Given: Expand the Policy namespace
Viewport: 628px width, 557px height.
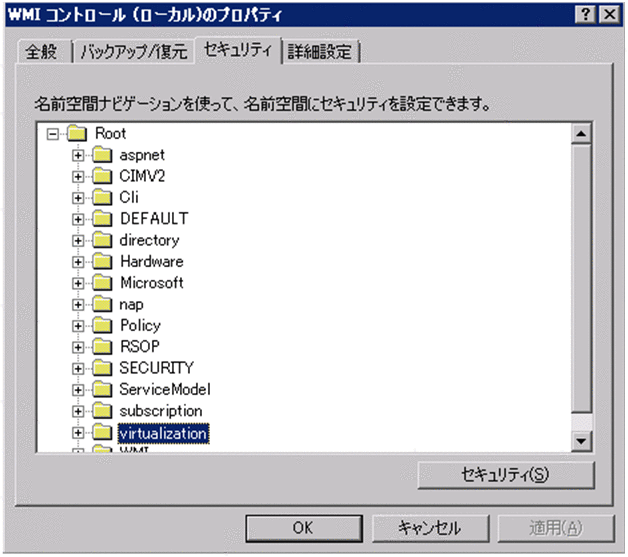Looking at the screenshot, I should coord(78,326).
